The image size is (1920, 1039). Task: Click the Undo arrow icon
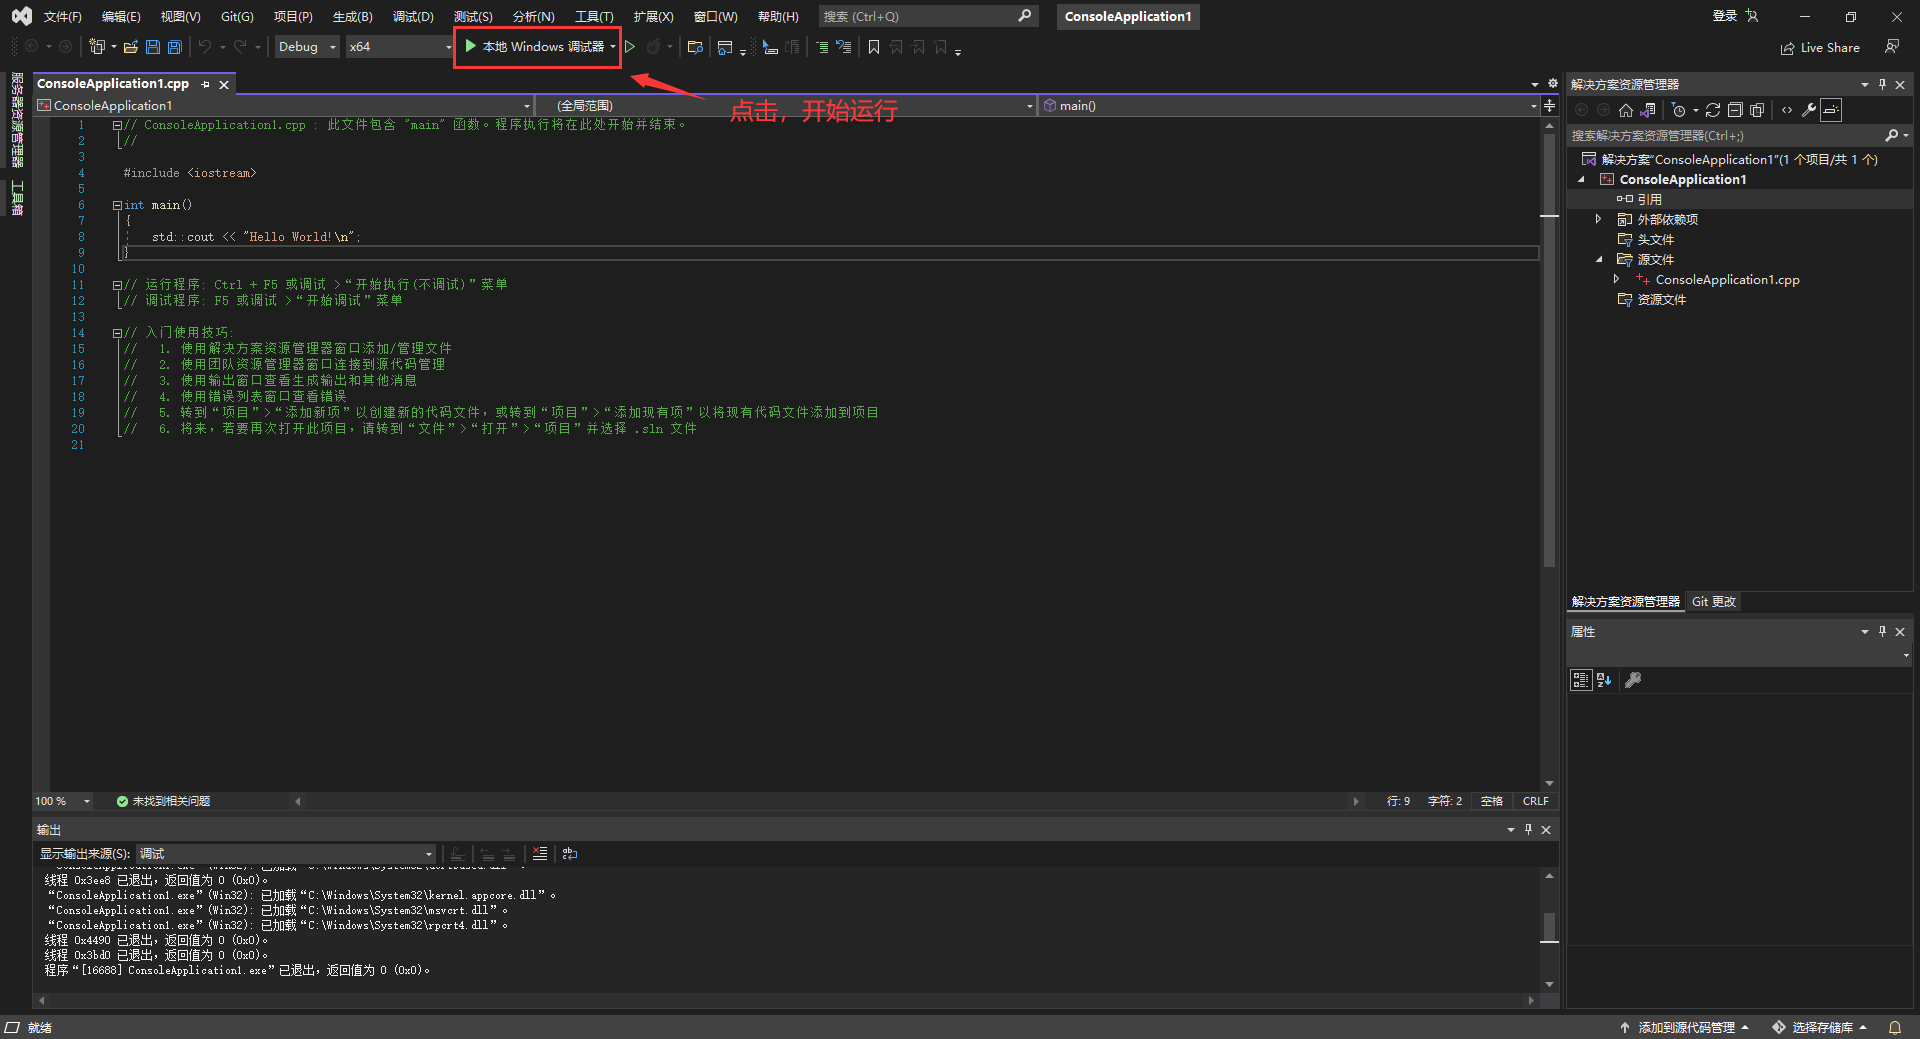pos(205,47)
